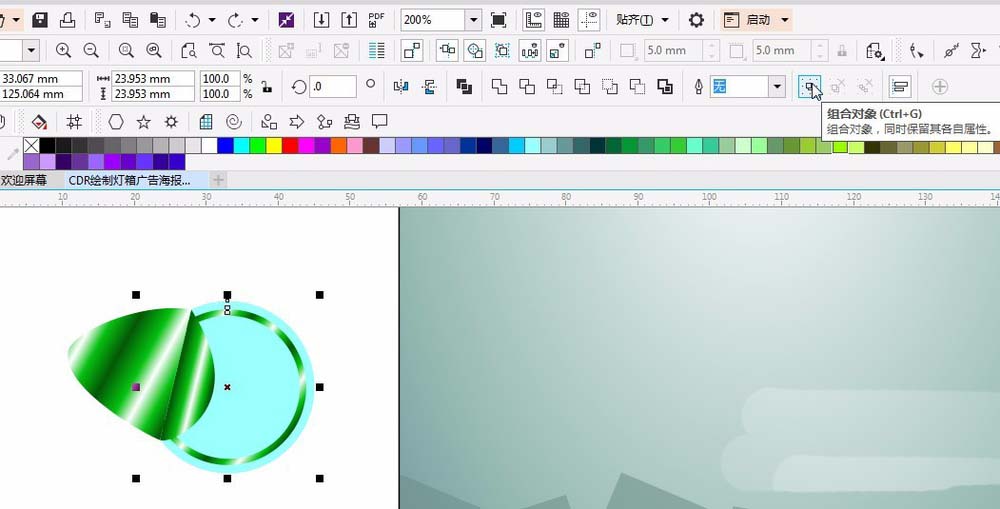Switch to the CDR绘制灯箱广告海报 document tab
Image resolution: width=1000 pixels, height=509 pixels.
[x=129, y=181]
